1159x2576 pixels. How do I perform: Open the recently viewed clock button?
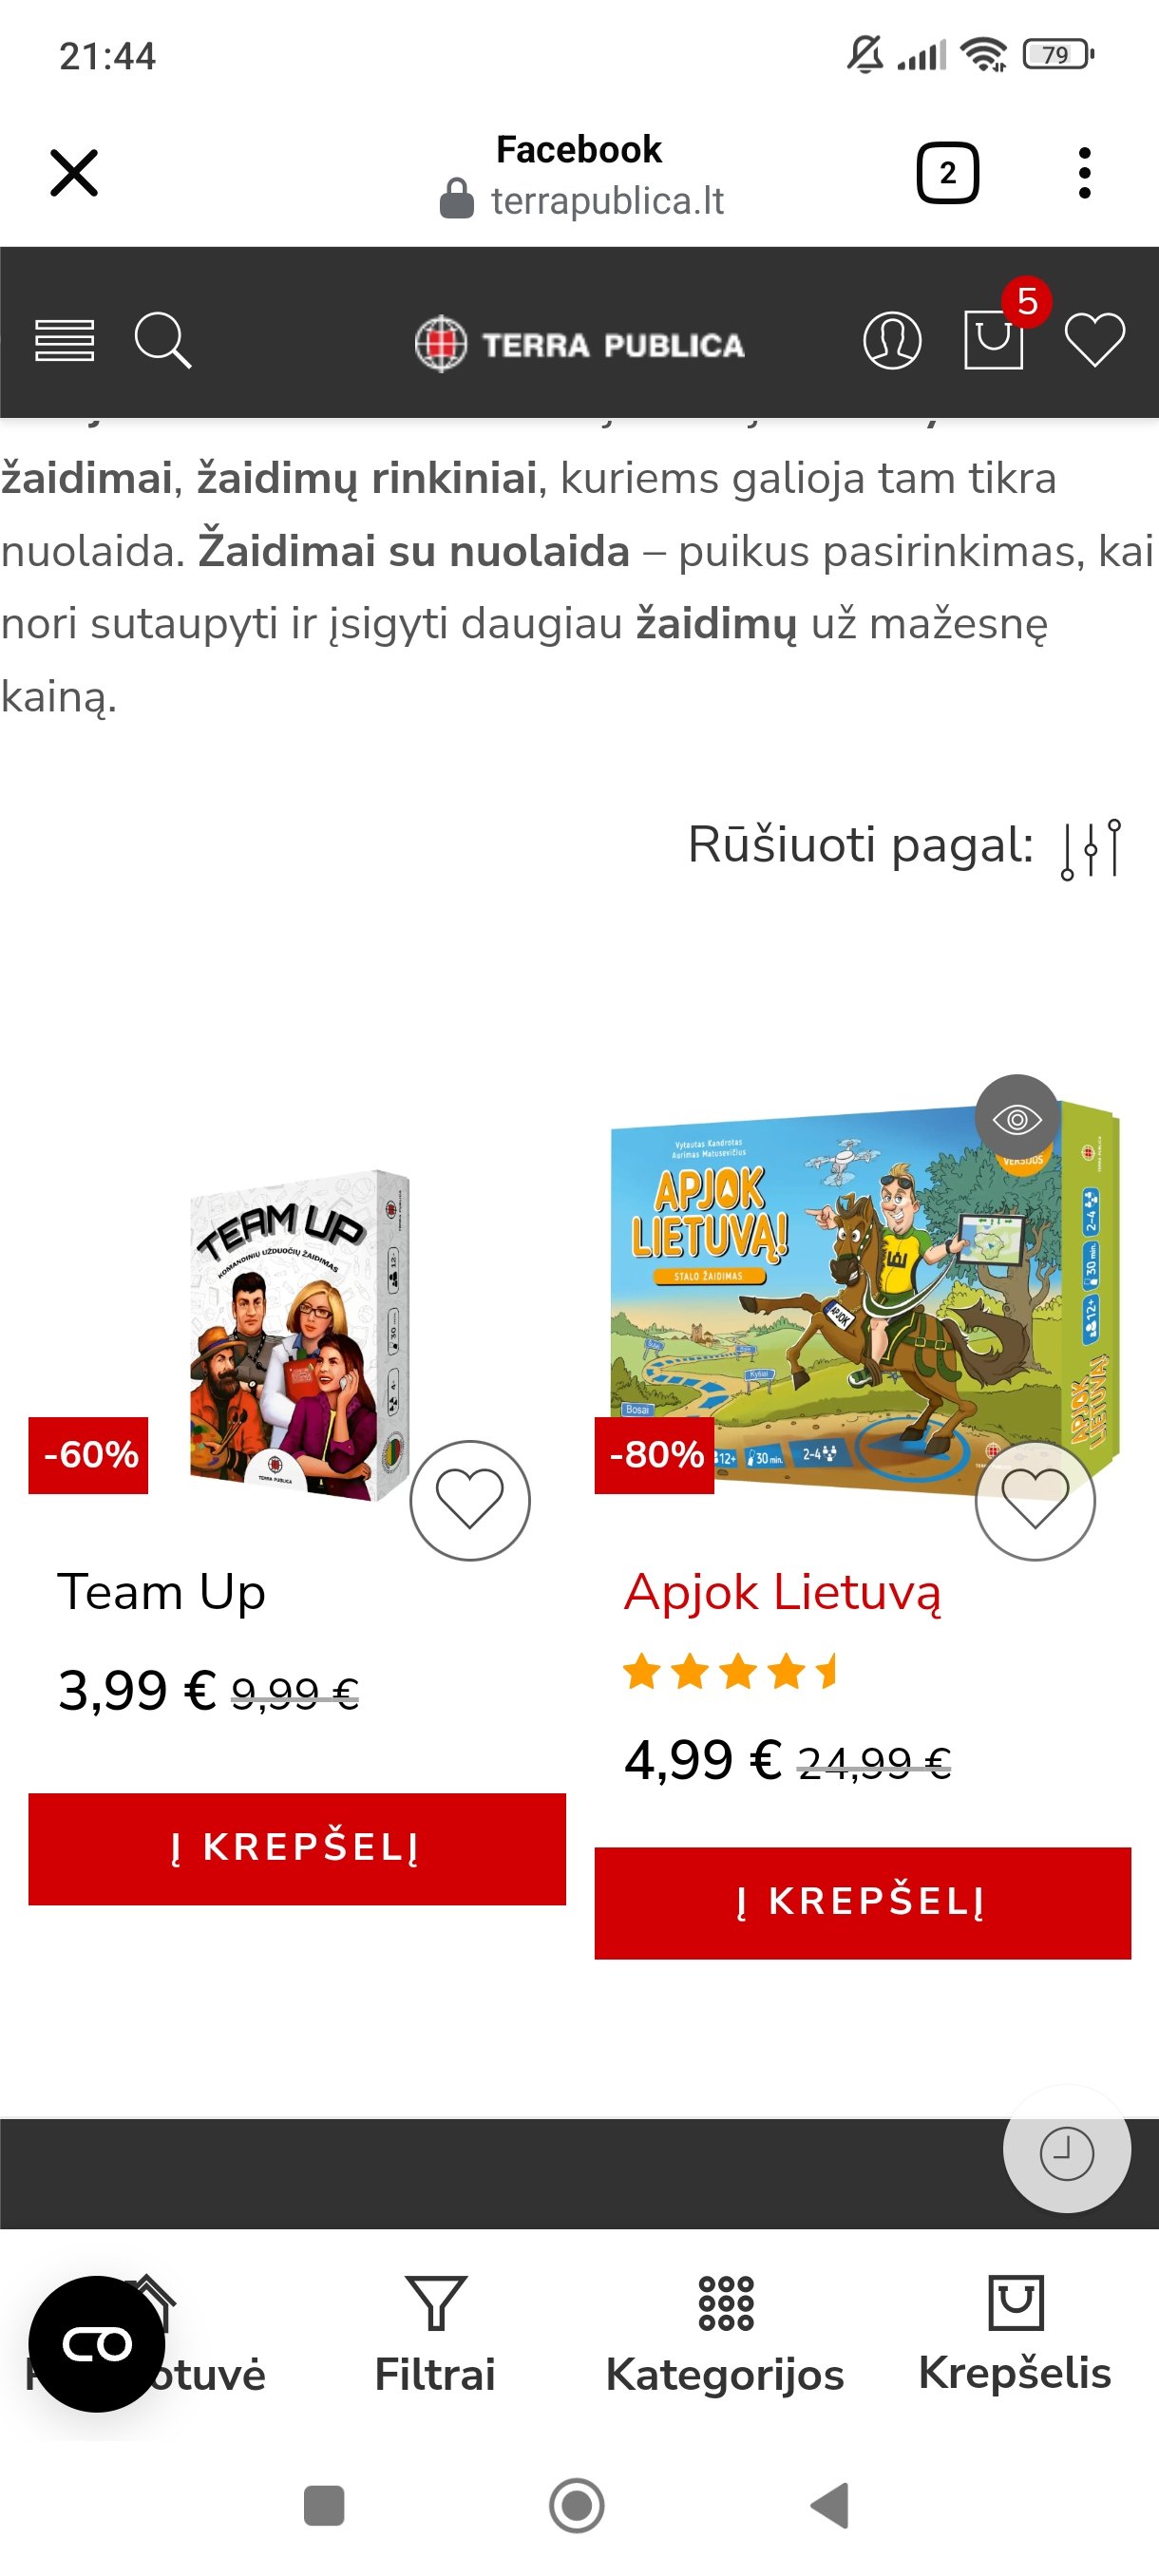click(x=1067, y=2153)
